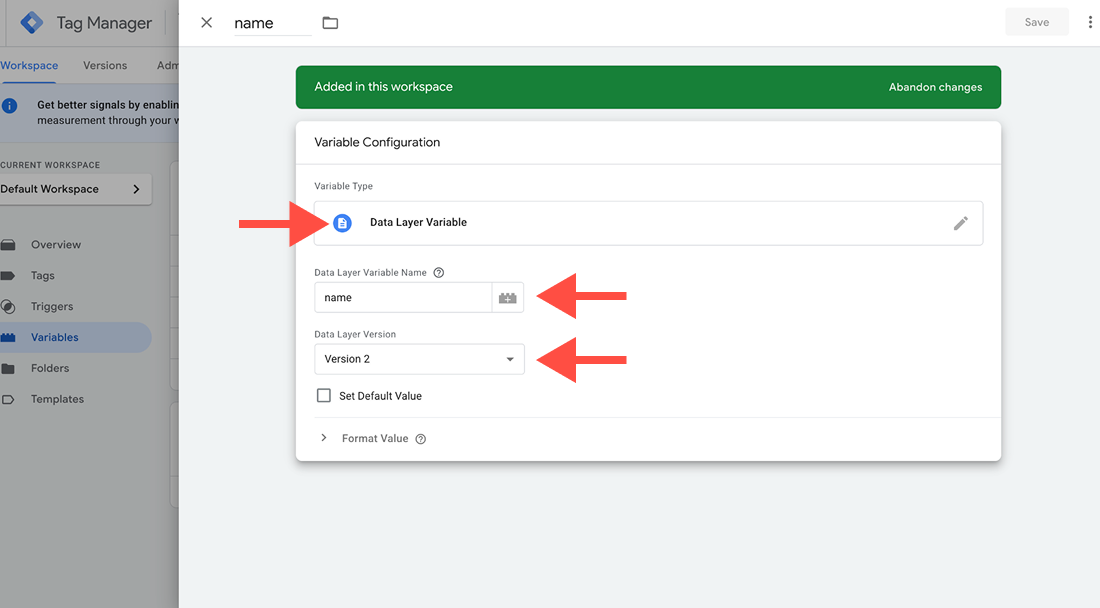Edit variable type with pencil icon

[960, 223]
